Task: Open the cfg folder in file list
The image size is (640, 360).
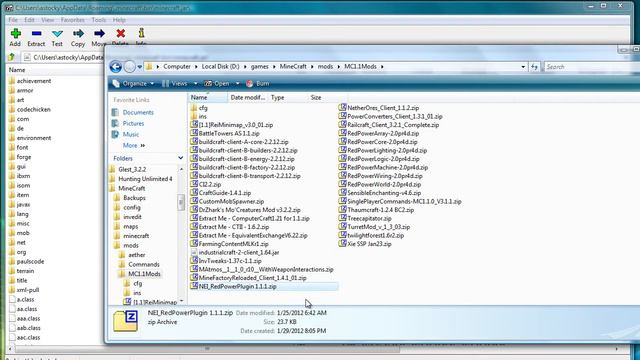Action: (199, 108)
